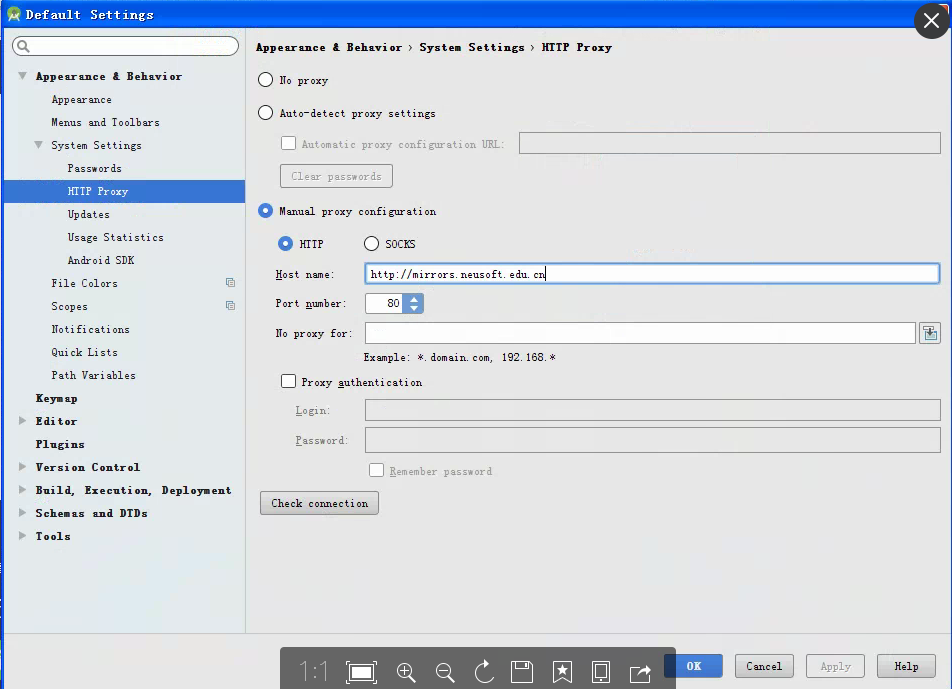
Task: Toggle the Automatic proxy configuration URL checkbox
Action: tap(288, 143)
